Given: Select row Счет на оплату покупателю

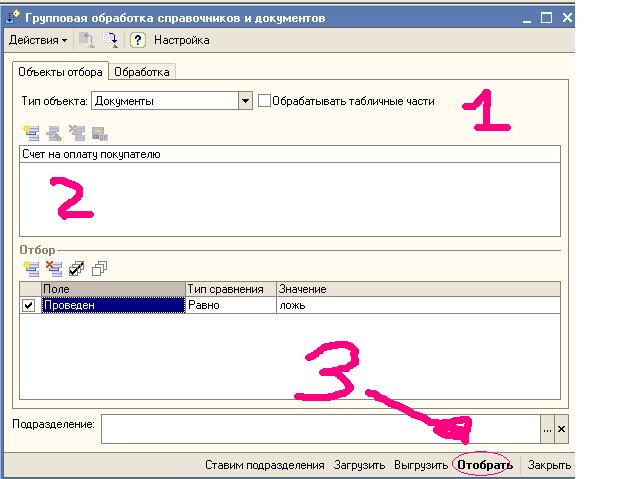Looking at the screenshot, I should tap(290, 154).
